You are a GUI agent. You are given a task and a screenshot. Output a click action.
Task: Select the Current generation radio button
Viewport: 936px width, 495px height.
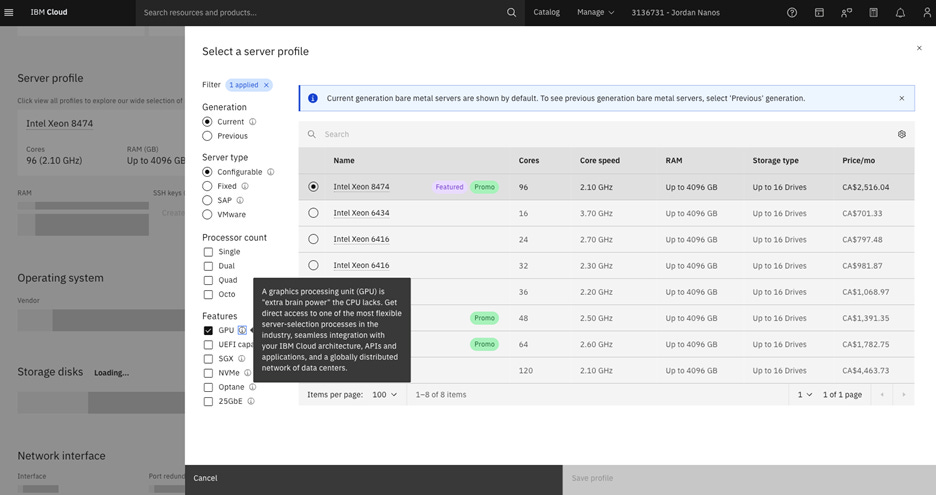pos(207,121)
